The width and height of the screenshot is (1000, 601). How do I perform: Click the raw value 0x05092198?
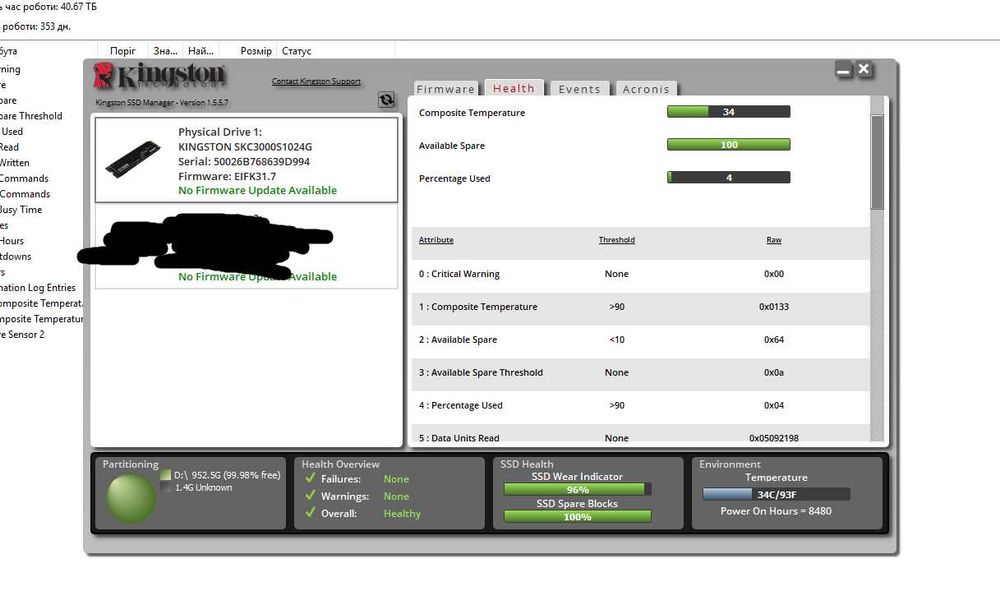pos(774,438)
